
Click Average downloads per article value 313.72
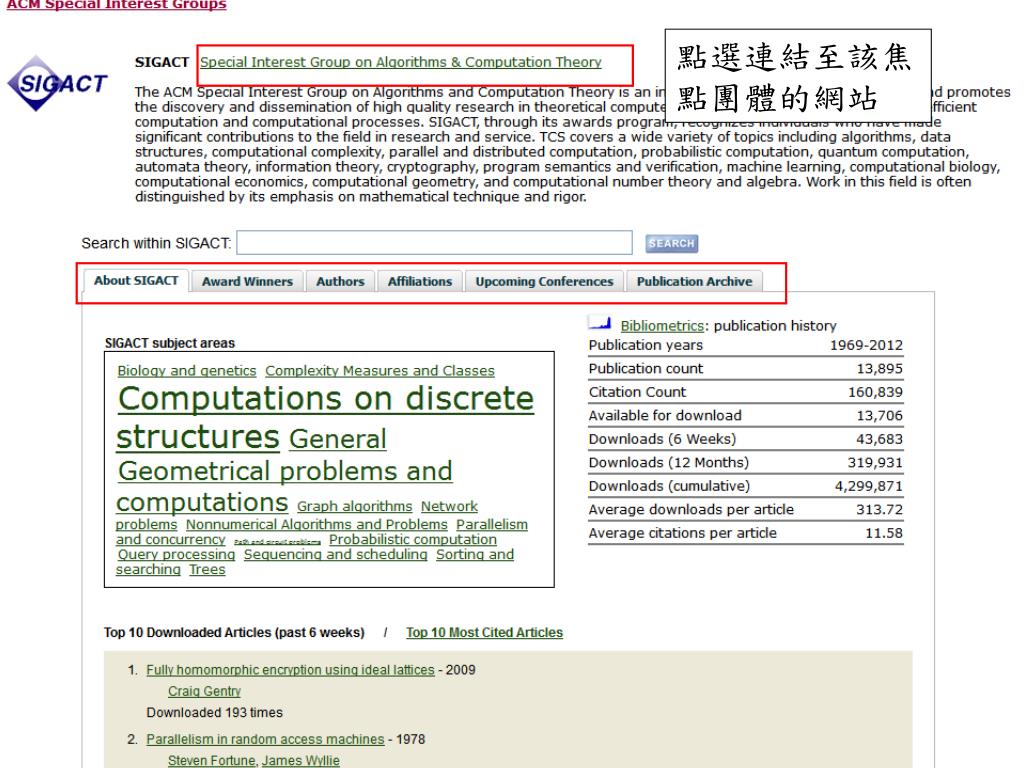click(880, 509)
